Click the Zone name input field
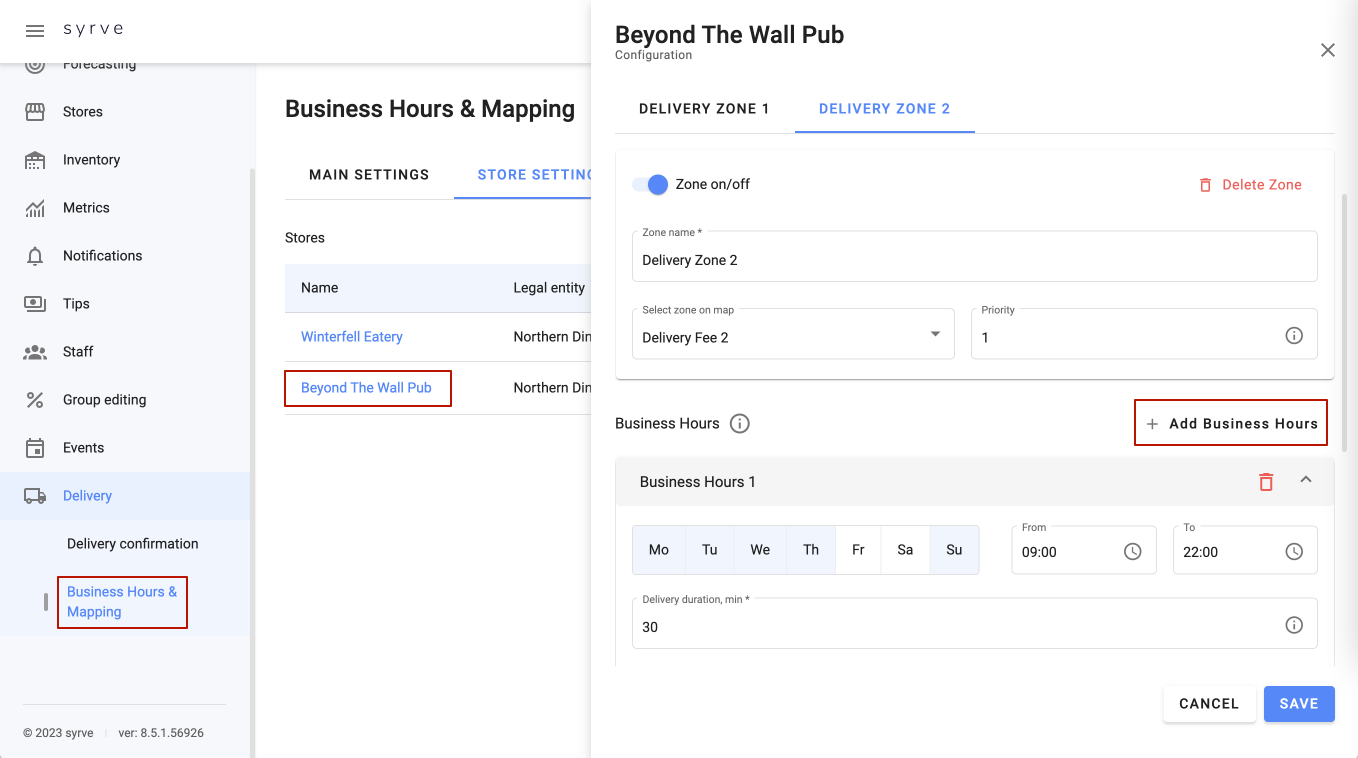The width and height of the screenshot is (1358, 758). click(x=974, y=260)
